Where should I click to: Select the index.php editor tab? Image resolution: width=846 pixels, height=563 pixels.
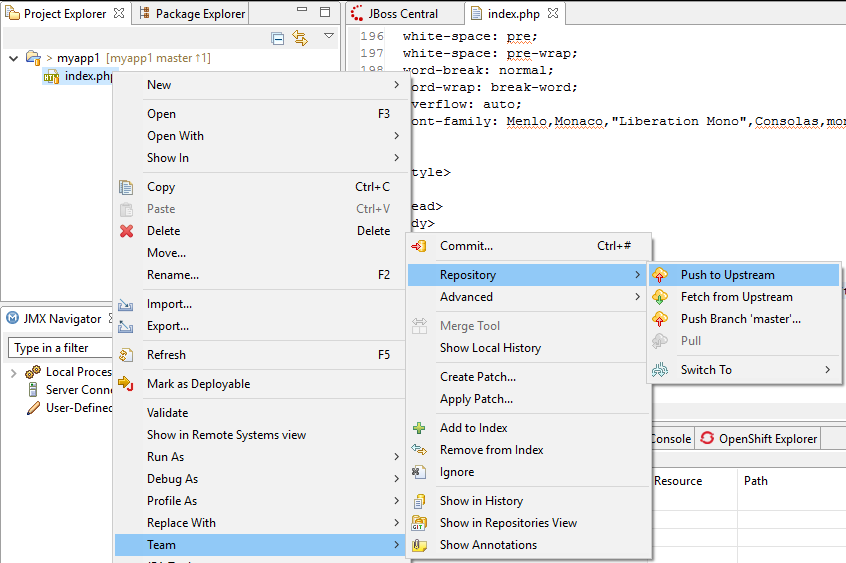(x=513, y=13)
